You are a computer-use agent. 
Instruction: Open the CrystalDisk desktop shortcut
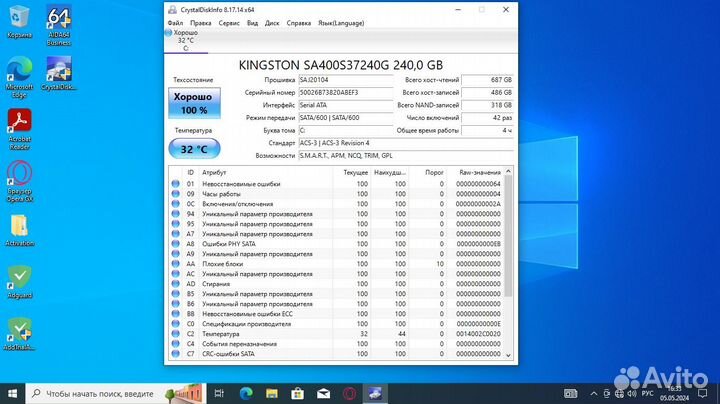coord(59,73)
